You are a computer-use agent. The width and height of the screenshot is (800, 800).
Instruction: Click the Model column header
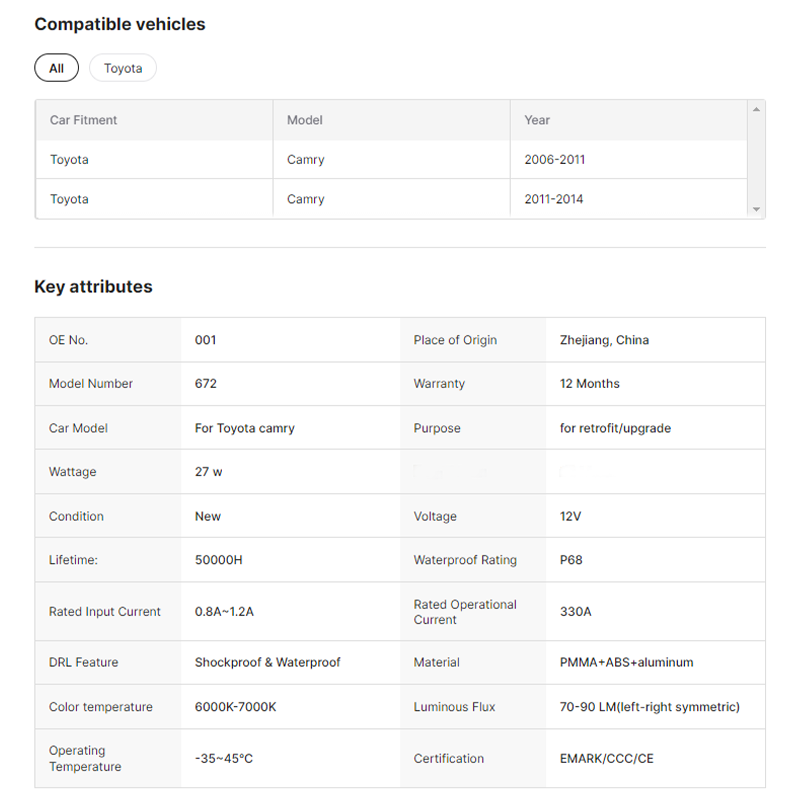[x=305, y=120]
